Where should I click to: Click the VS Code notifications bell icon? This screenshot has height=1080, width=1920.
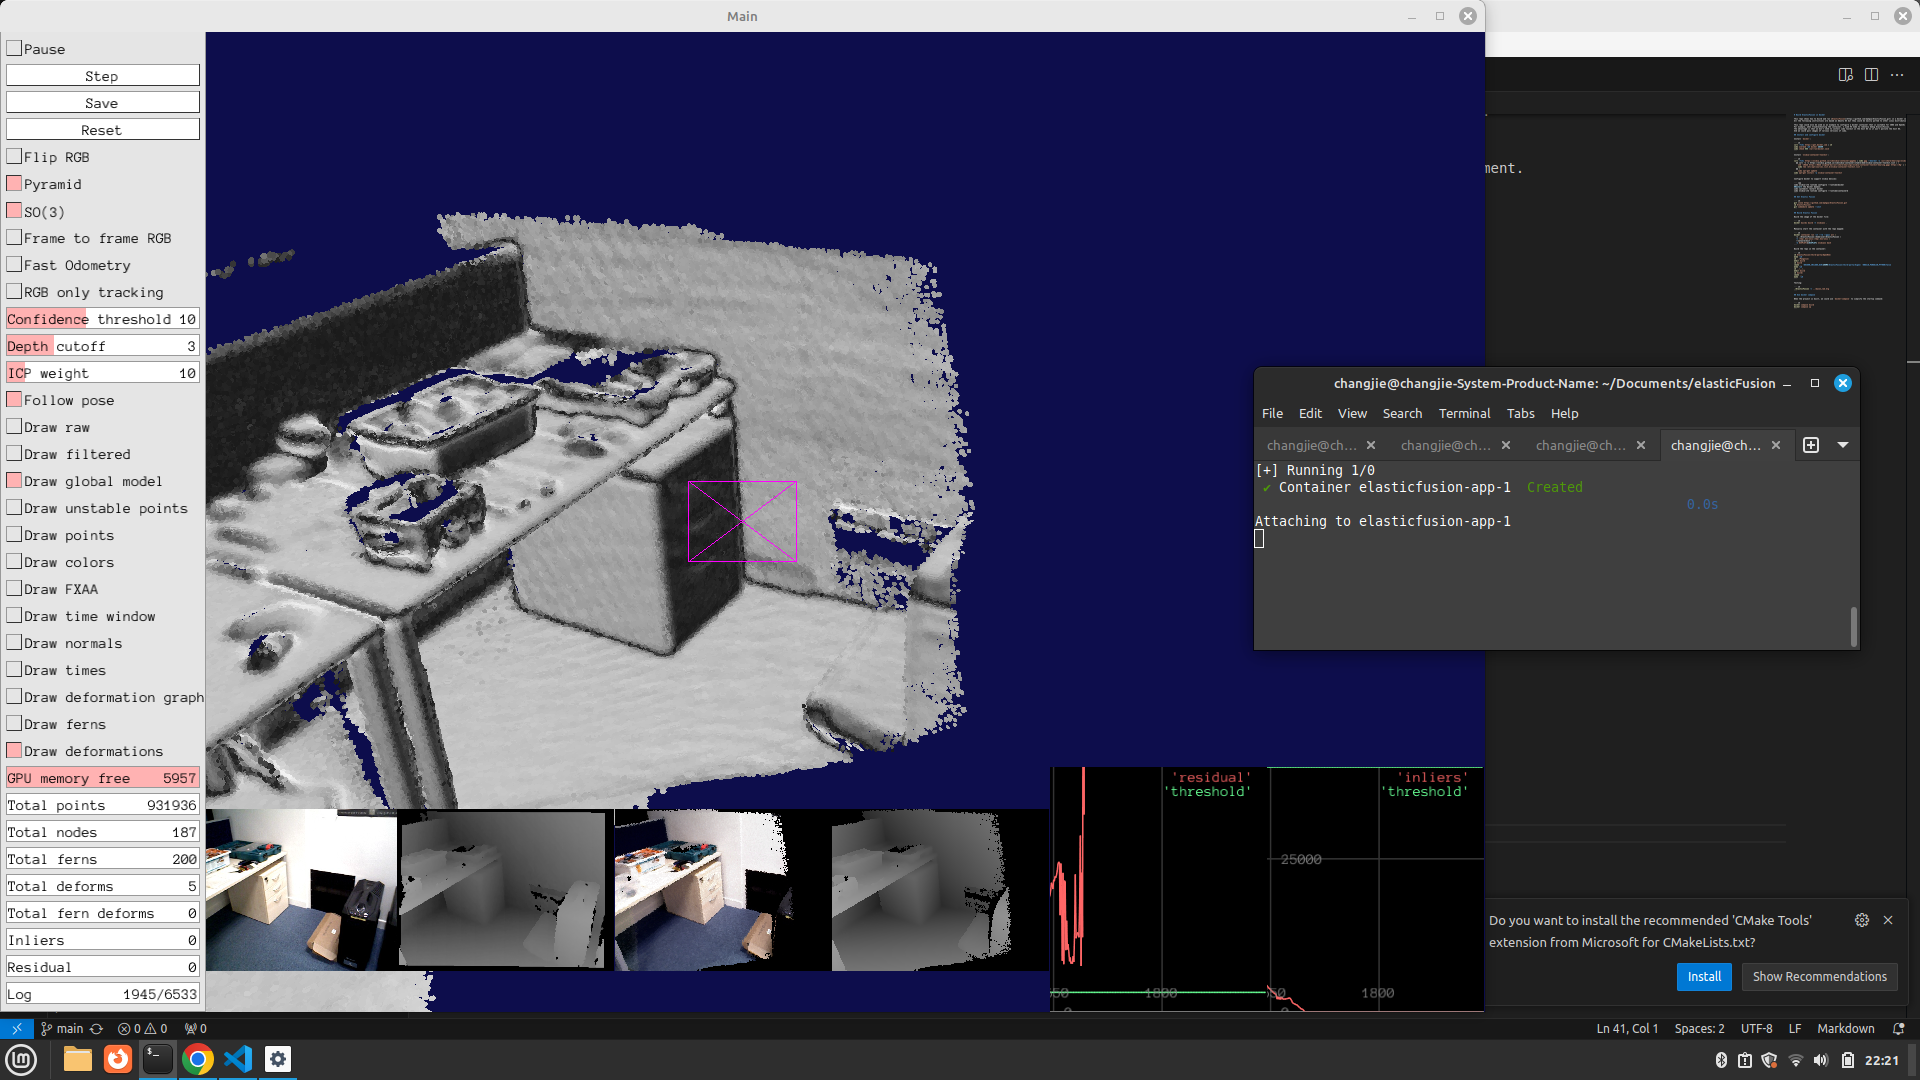(x=1898, y=1028)
